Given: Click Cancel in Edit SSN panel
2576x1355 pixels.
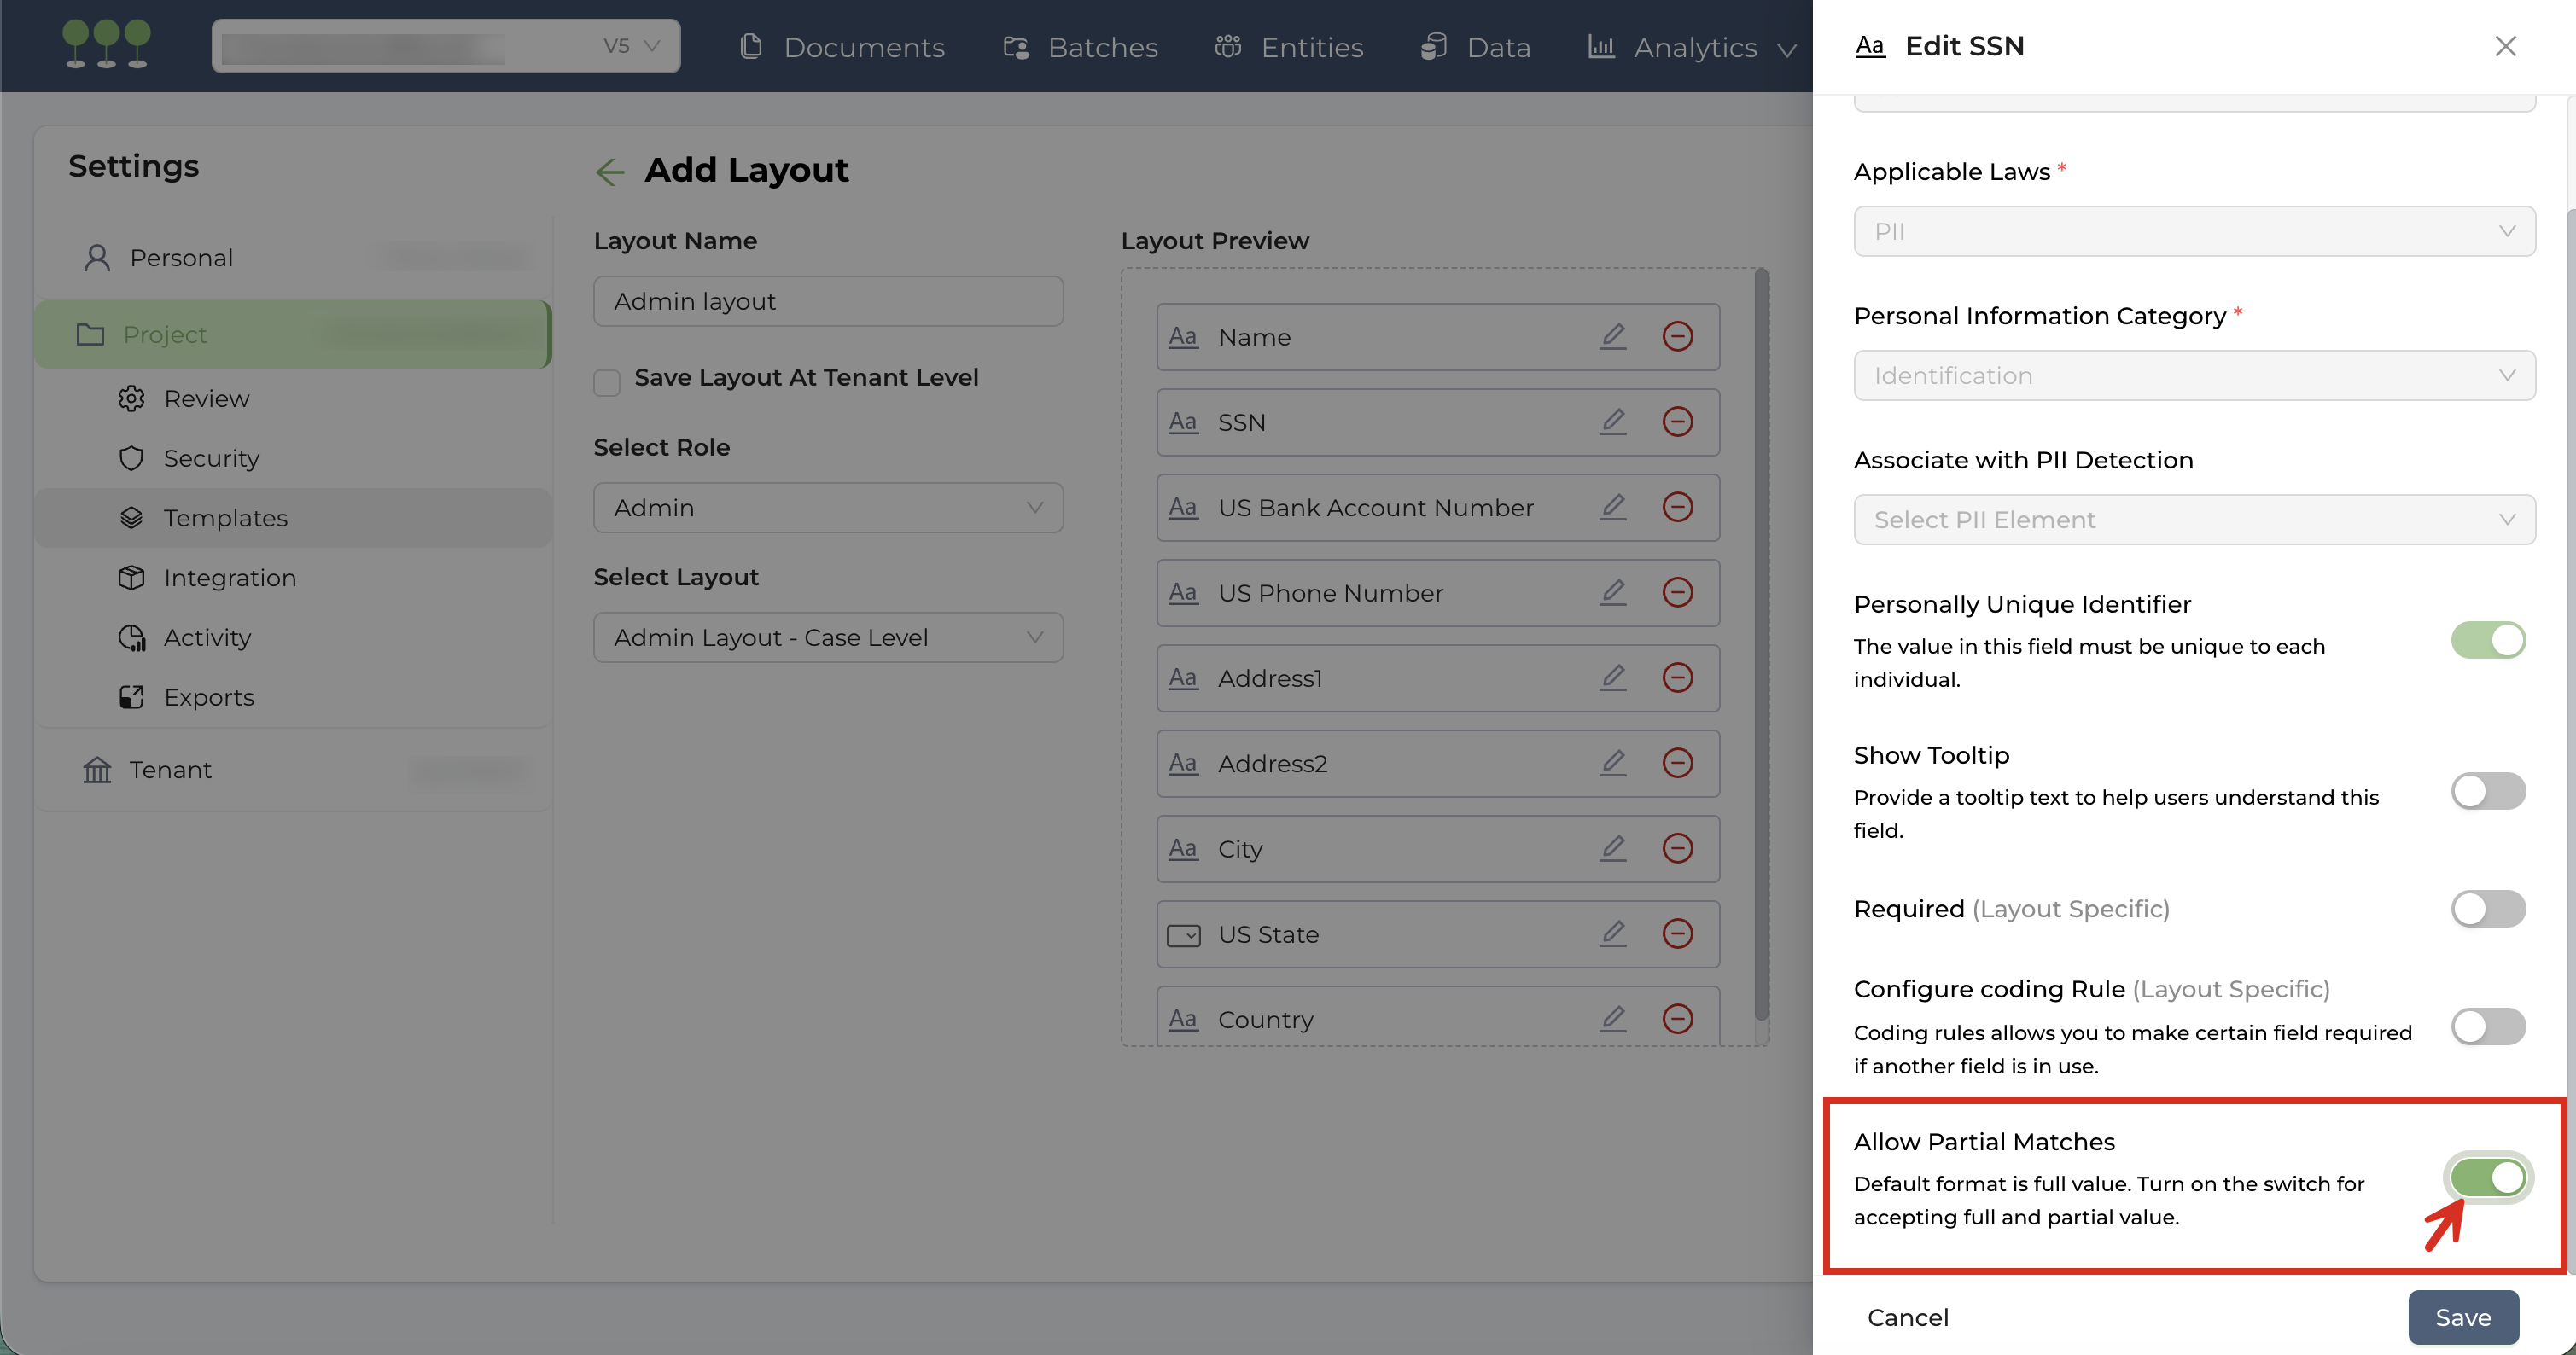Looking at the screenshot, I should point(1907,1317).
